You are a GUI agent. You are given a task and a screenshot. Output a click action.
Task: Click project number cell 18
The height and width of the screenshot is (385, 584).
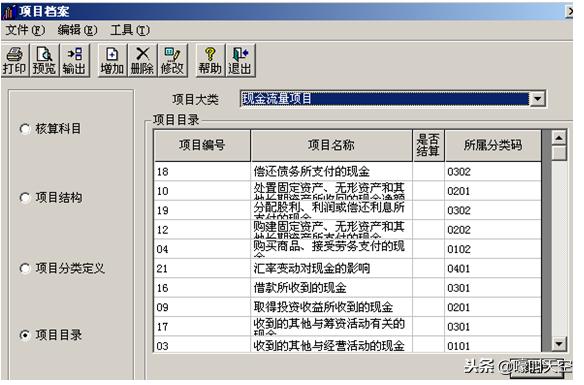[x=202, y=172]
